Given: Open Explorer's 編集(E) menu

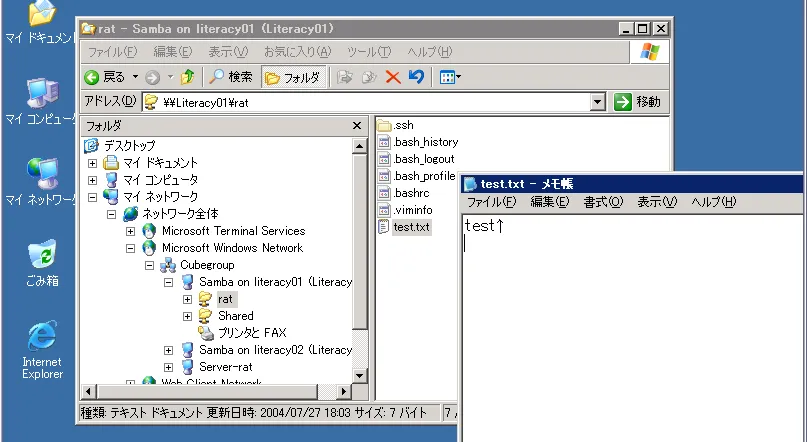Looking at the screenshot, I should tap(173, 52).
